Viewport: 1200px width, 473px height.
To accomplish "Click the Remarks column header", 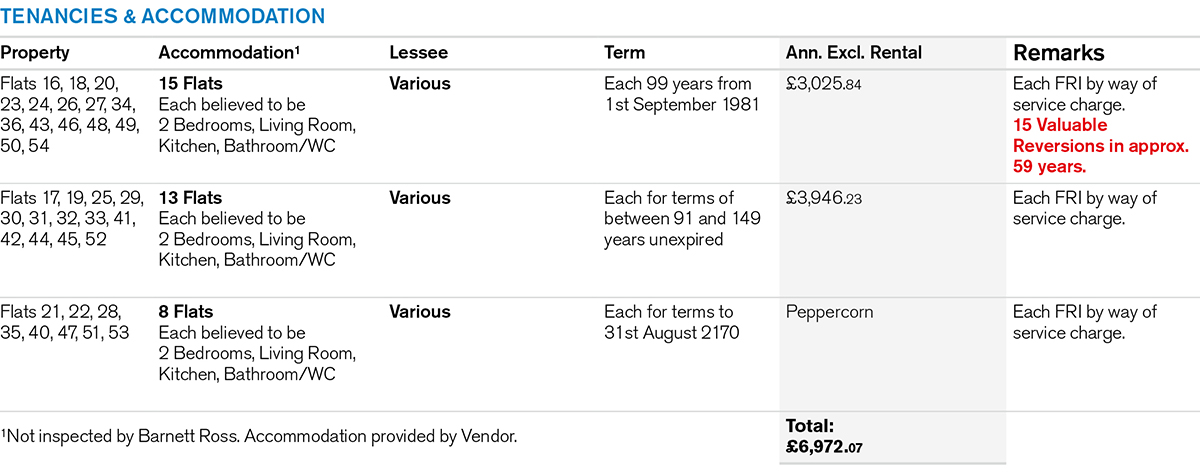I will [1061, 53].
